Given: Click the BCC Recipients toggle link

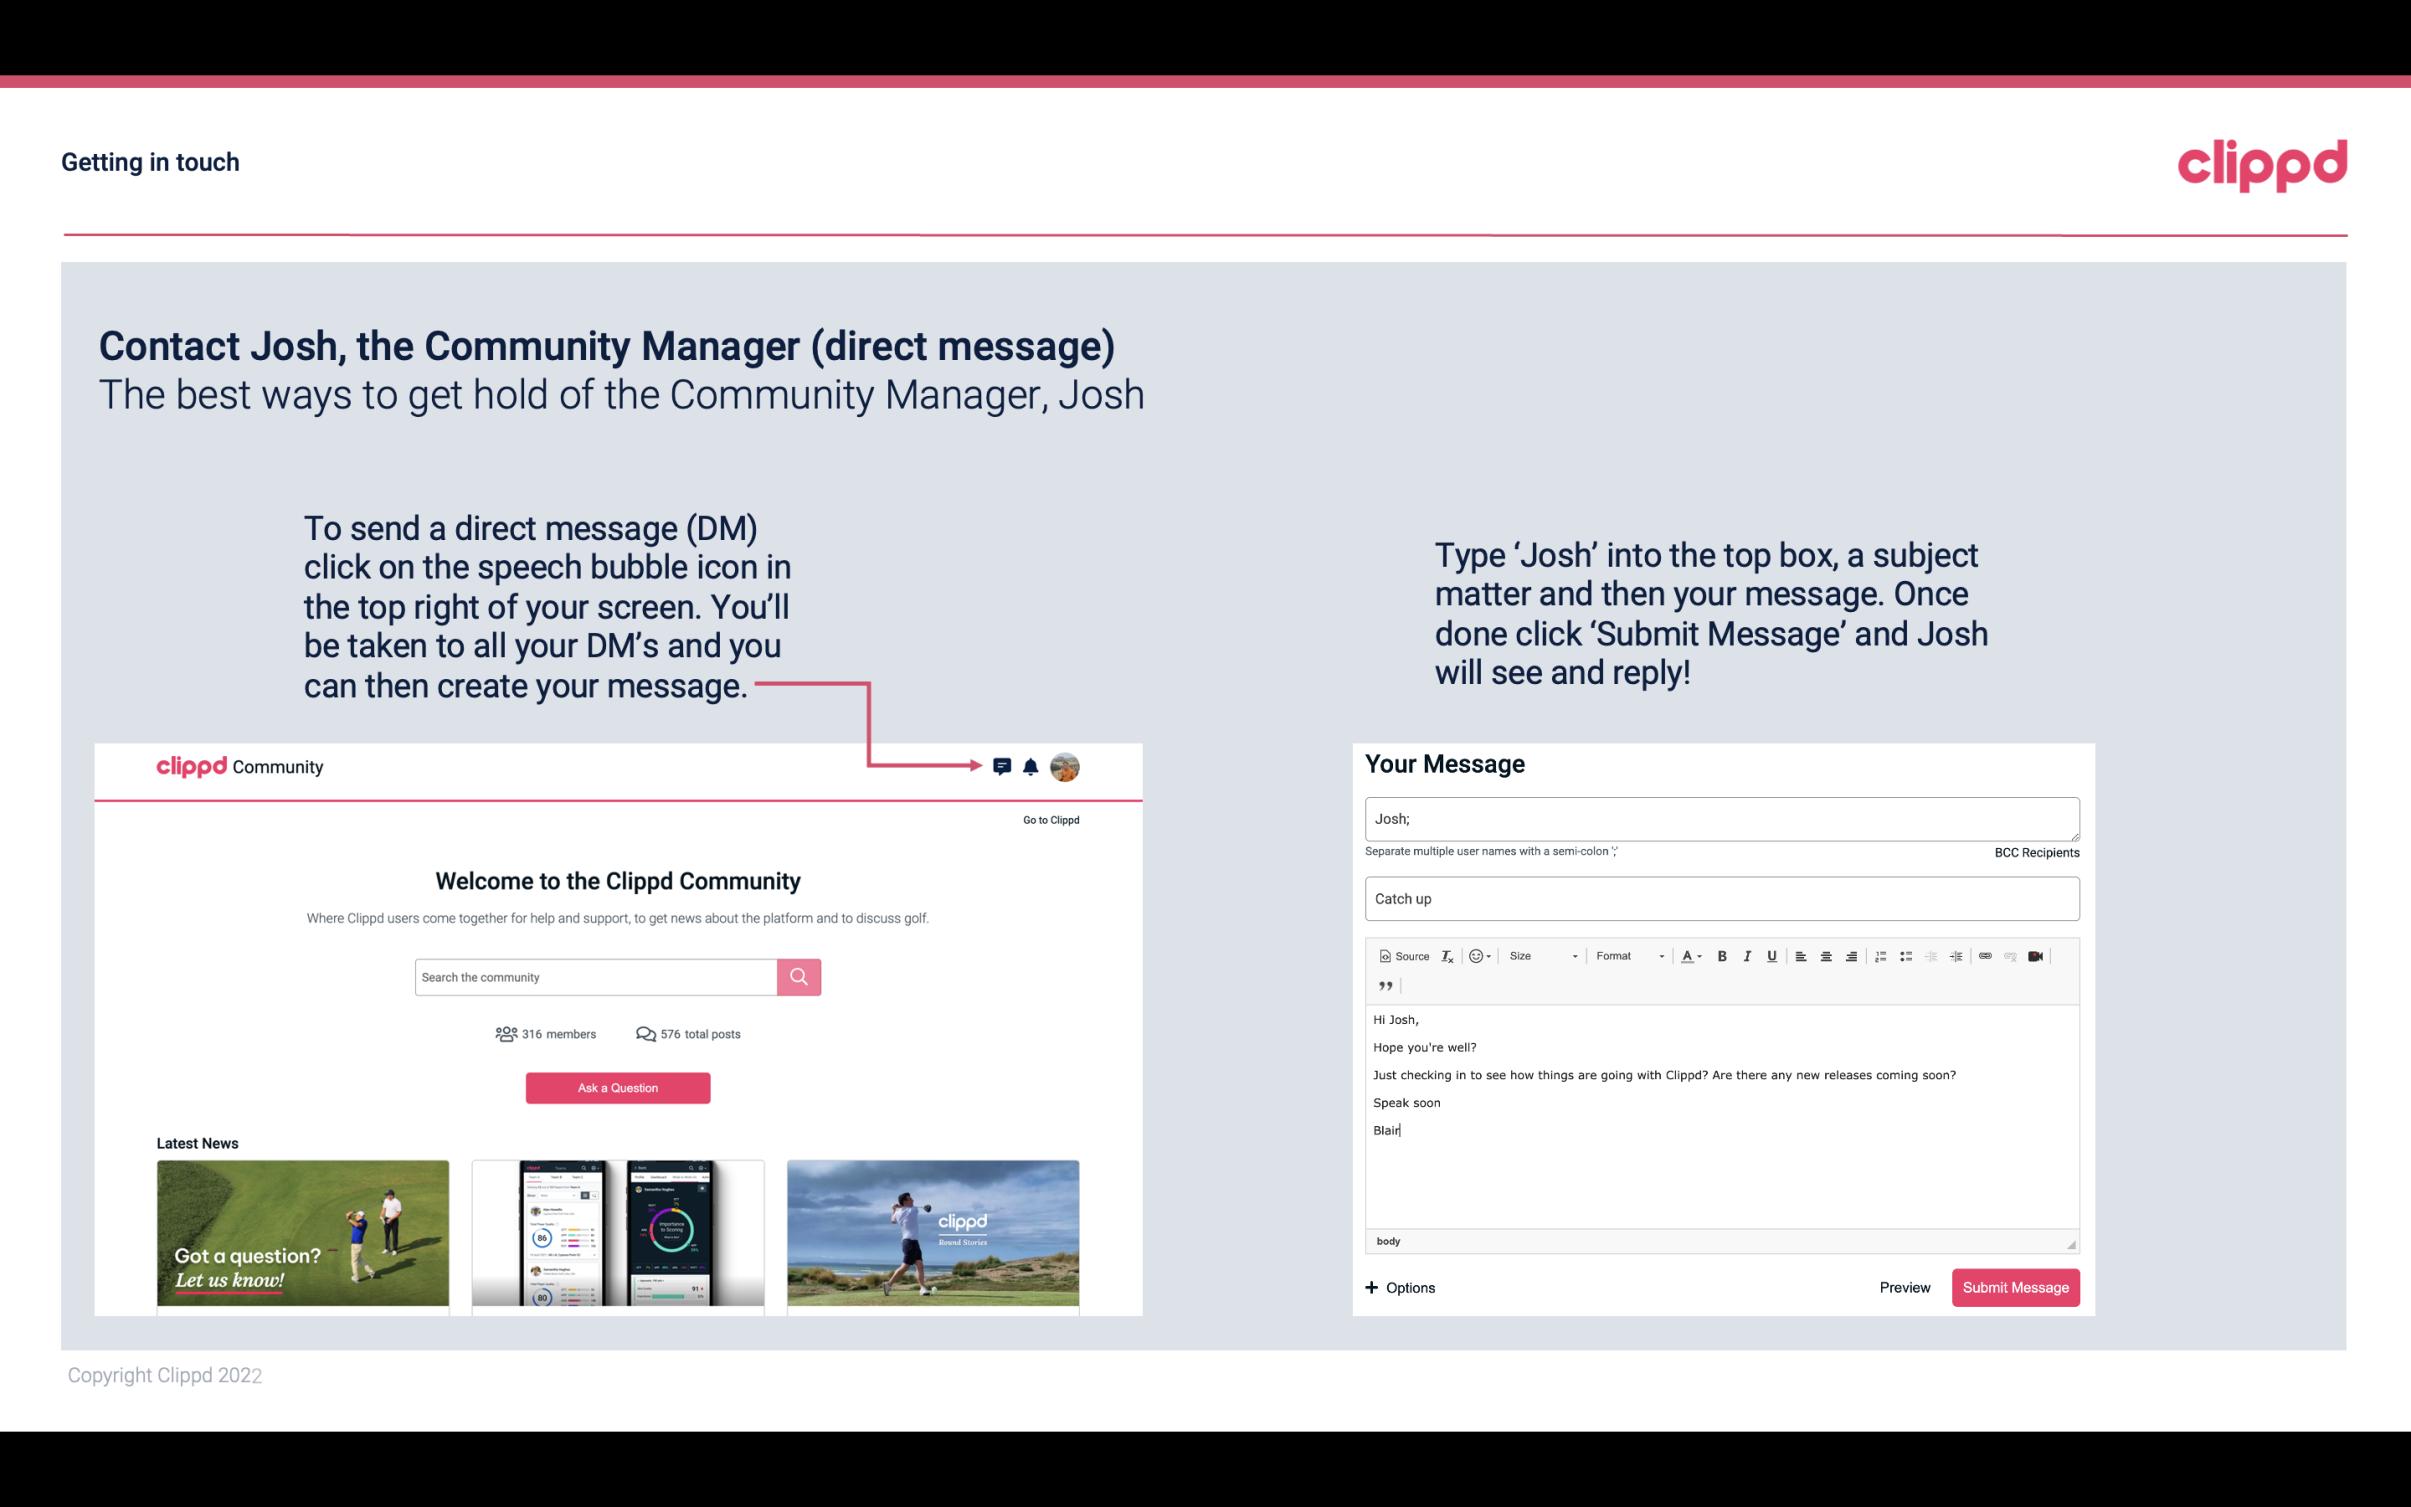Looking at the screenshot, I should click(x=2036, y=852).
